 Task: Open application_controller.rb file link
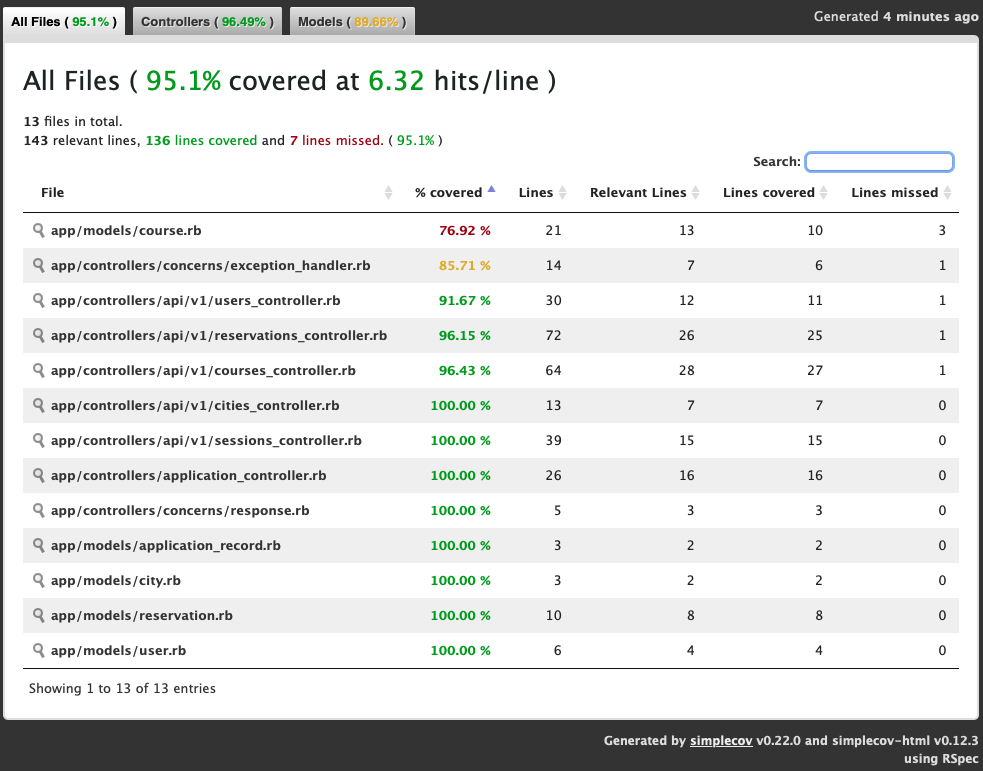click(189, 476)
